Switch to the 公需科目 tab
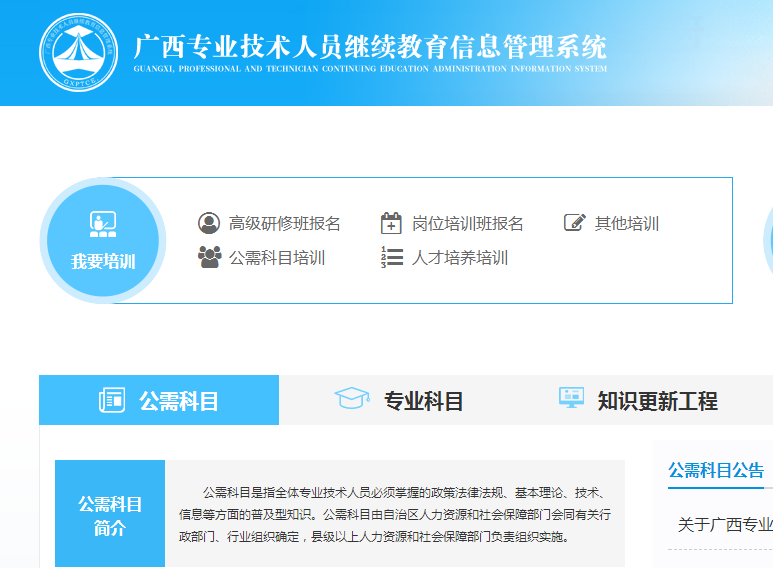The width and height of the screenshot is (773, 568). [159, 400]
